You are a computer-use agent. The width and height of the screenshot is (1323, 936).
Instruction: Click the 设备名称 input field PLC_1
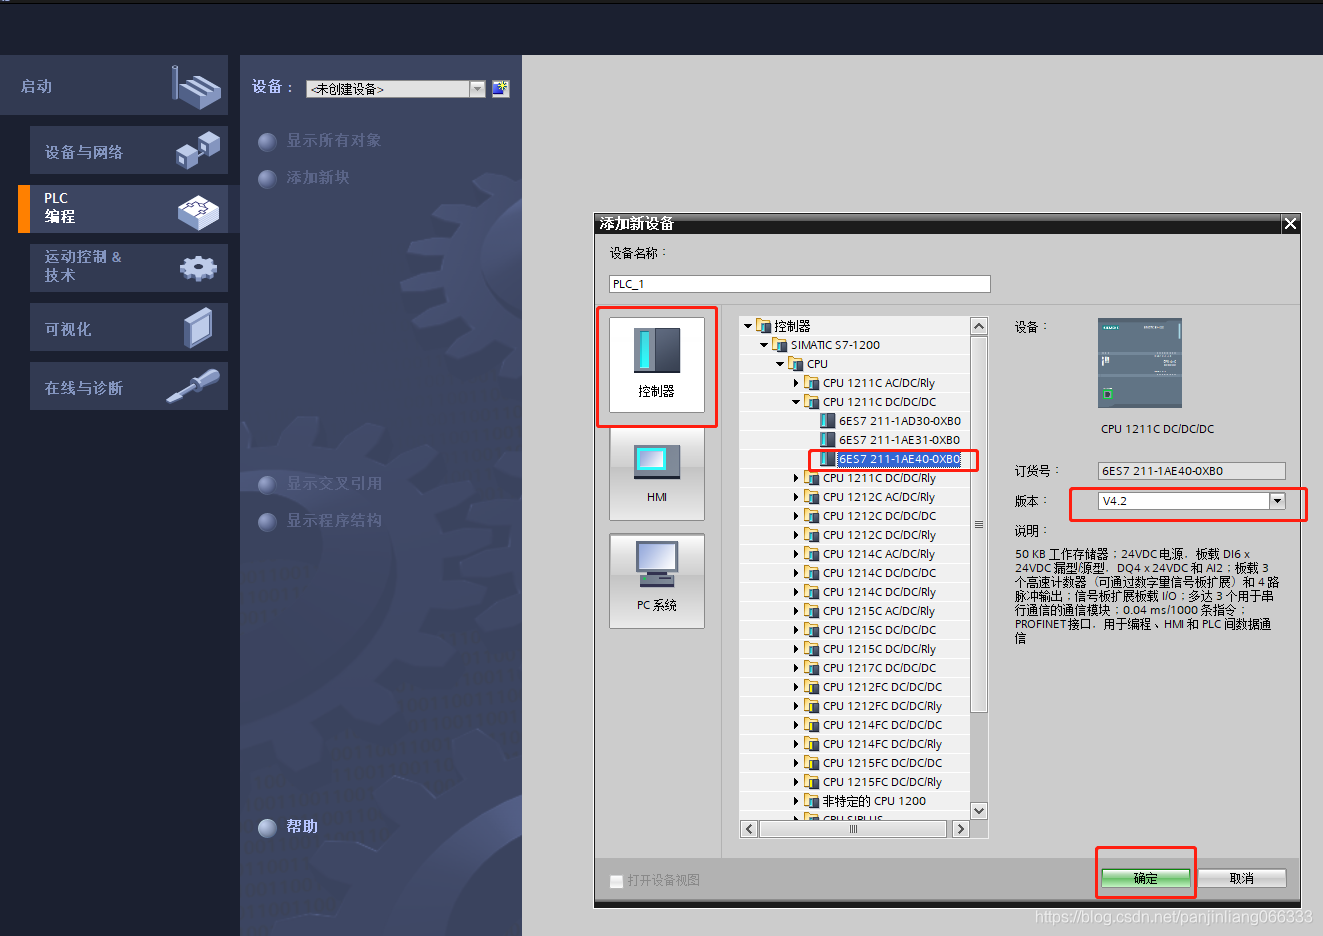click(x=799, y=284)
